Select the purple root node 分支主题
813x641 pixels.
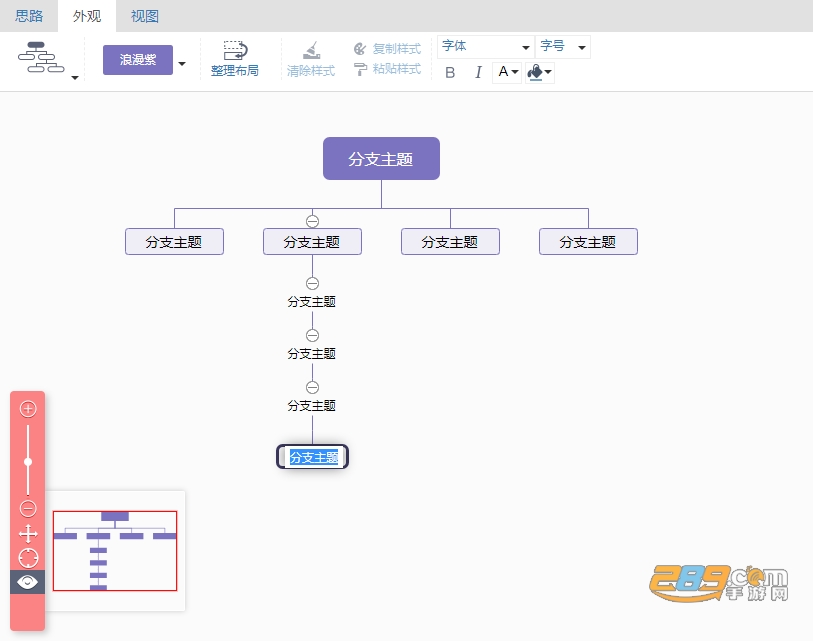click(x=381, y=159)
